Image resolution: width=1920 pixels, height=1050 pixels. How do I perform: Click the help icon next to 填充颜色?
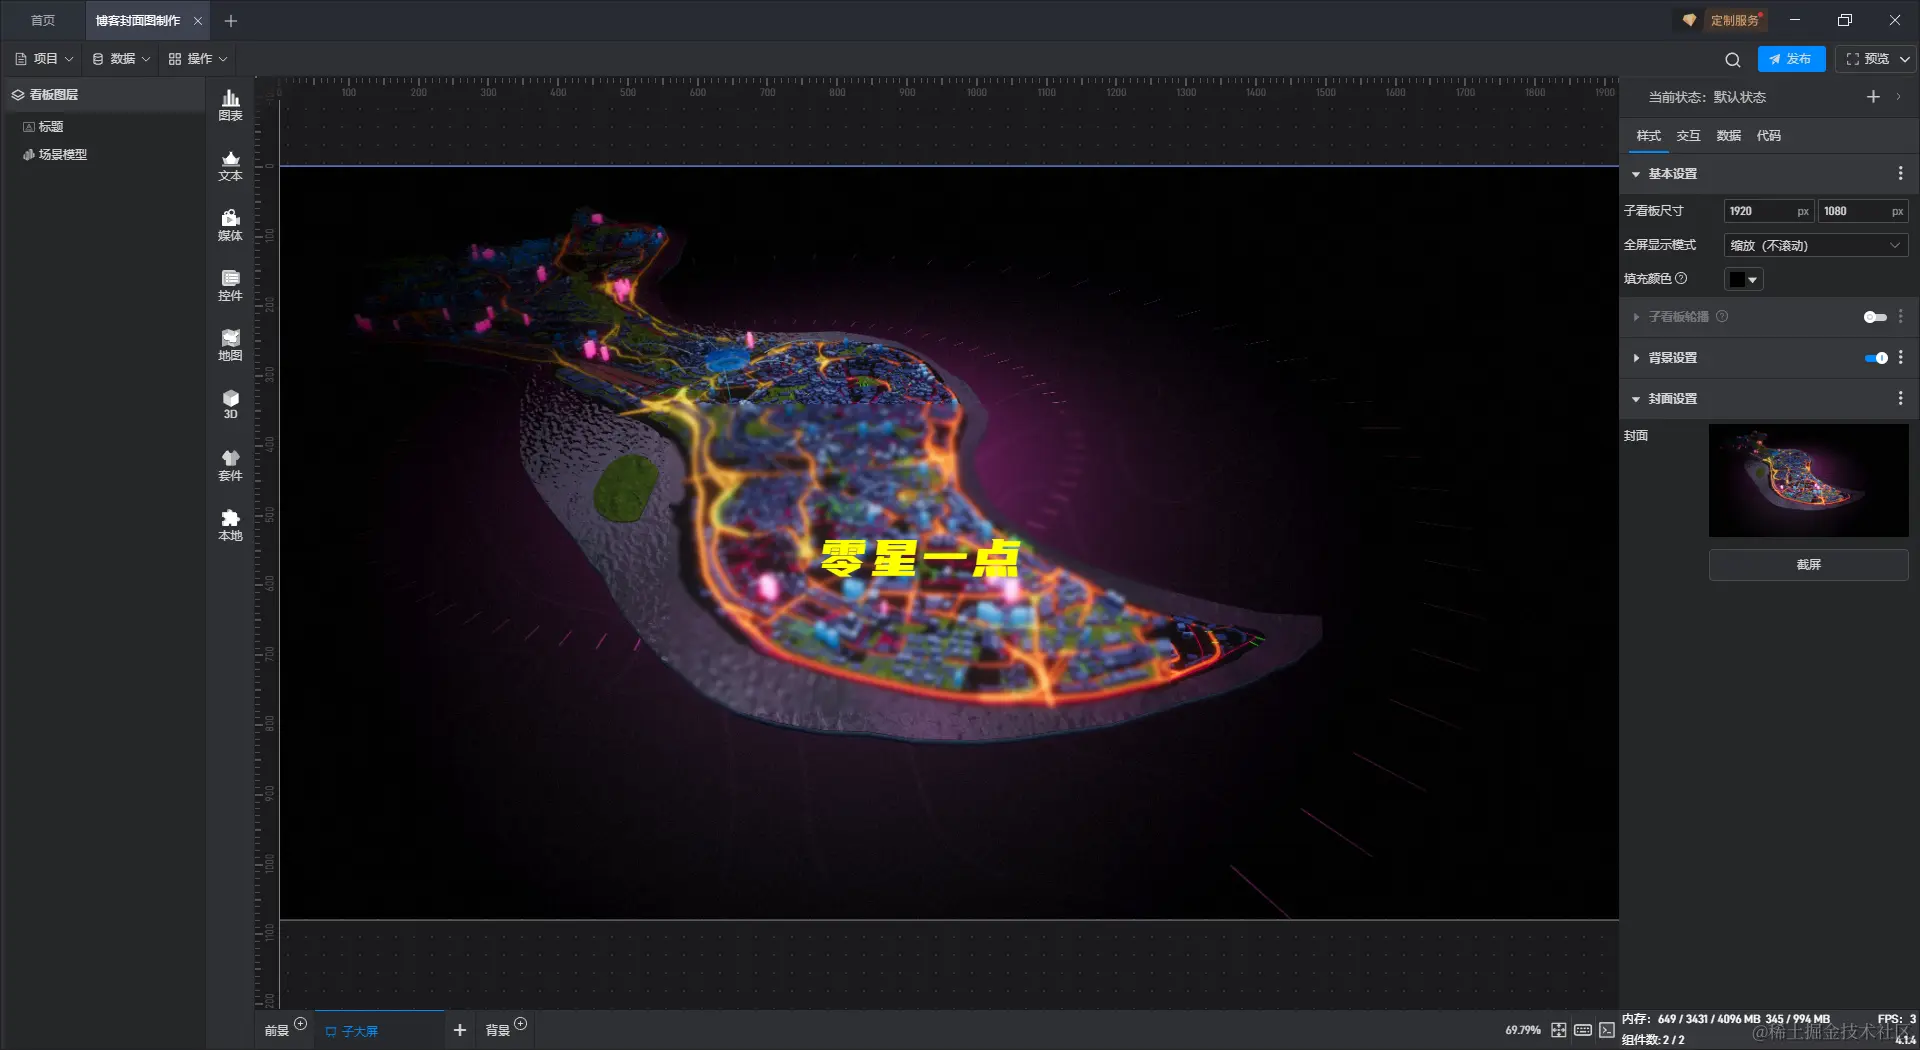1681,279
